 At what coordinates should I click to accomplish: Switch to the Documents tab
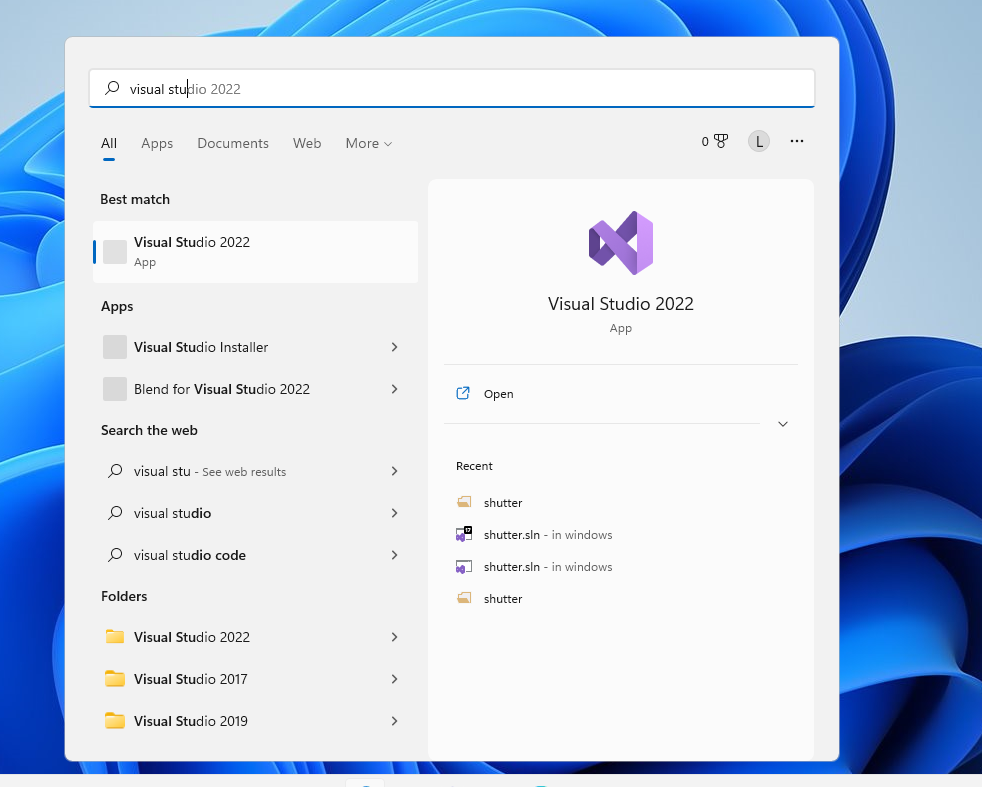pyautogui.click(x=233, y=143)
